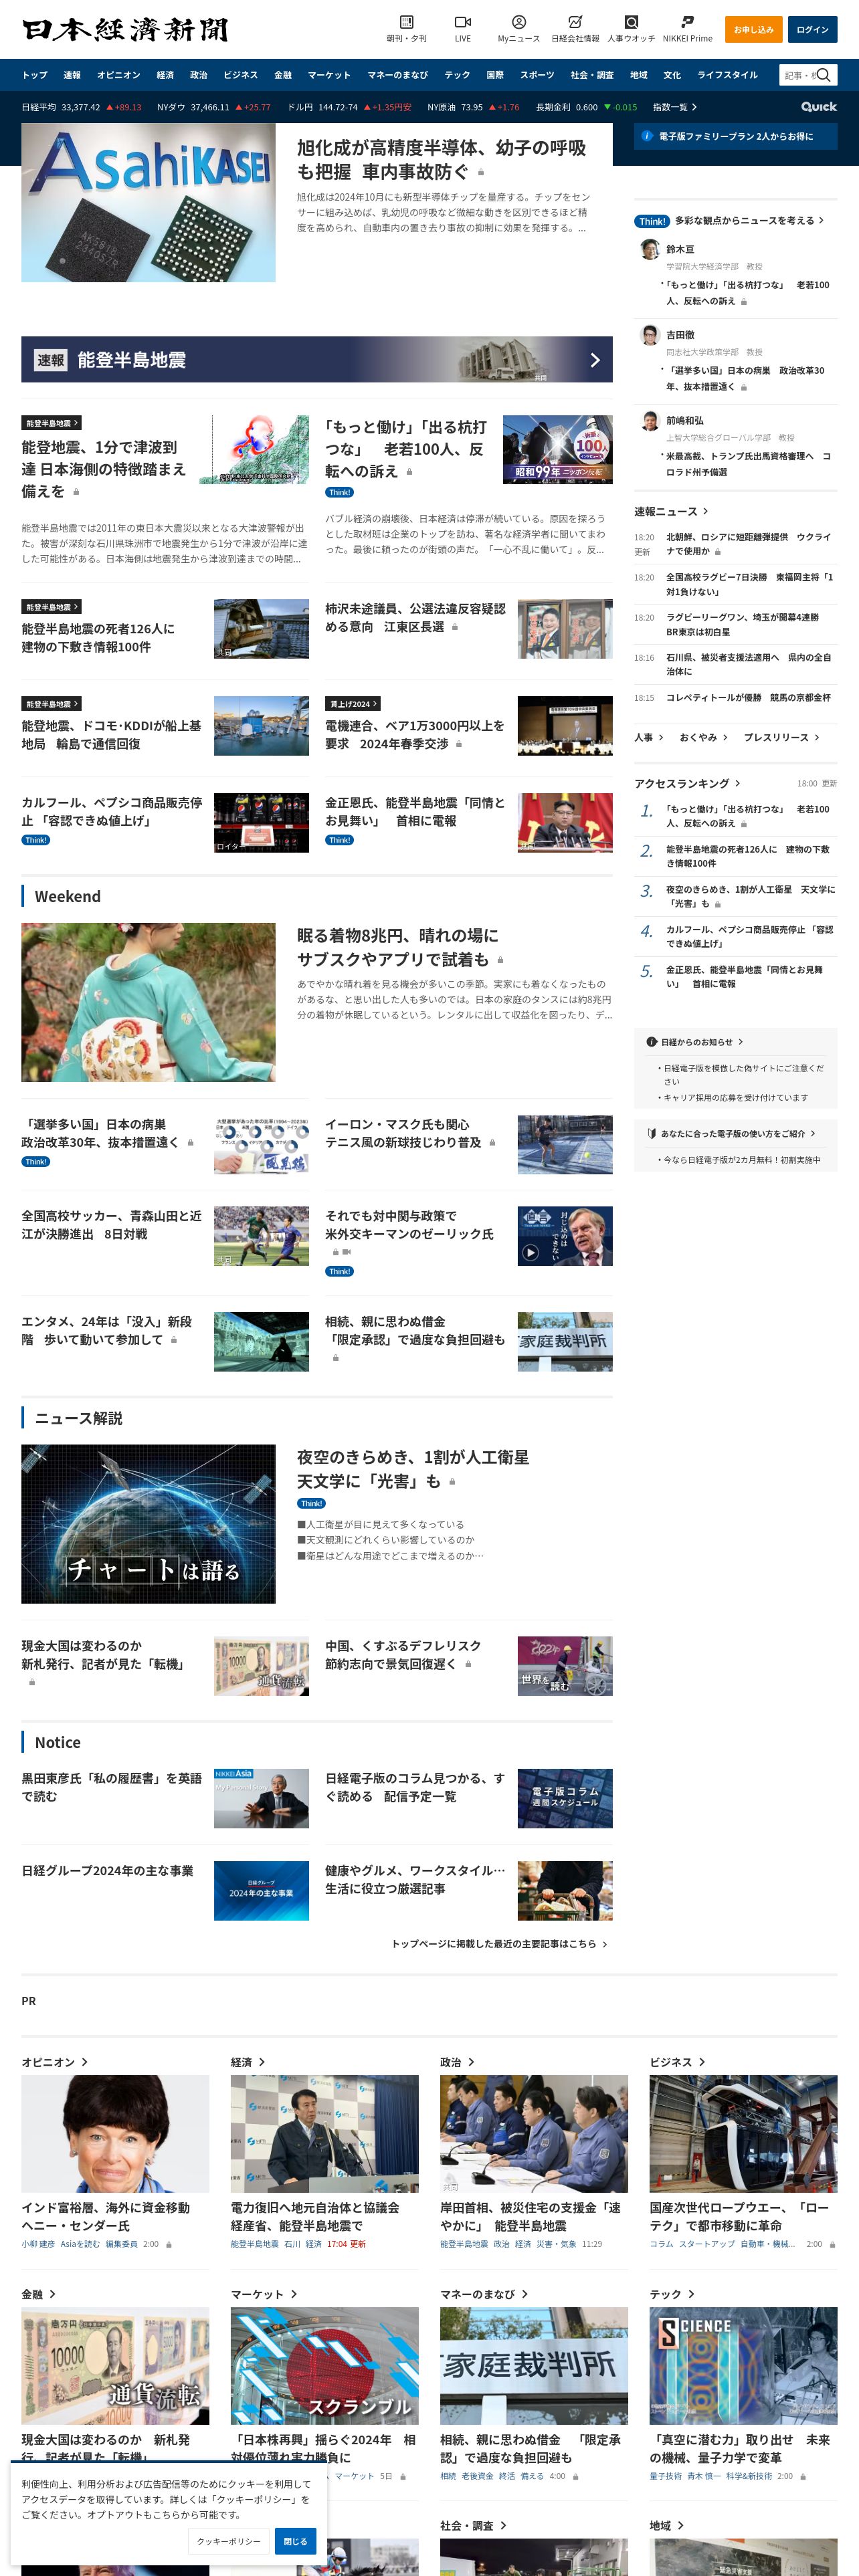Click 長期金利 0.600 ticker value
The width and height of the screenshot is (859, 2576).
pyautogui.click(x=586, y=107)
